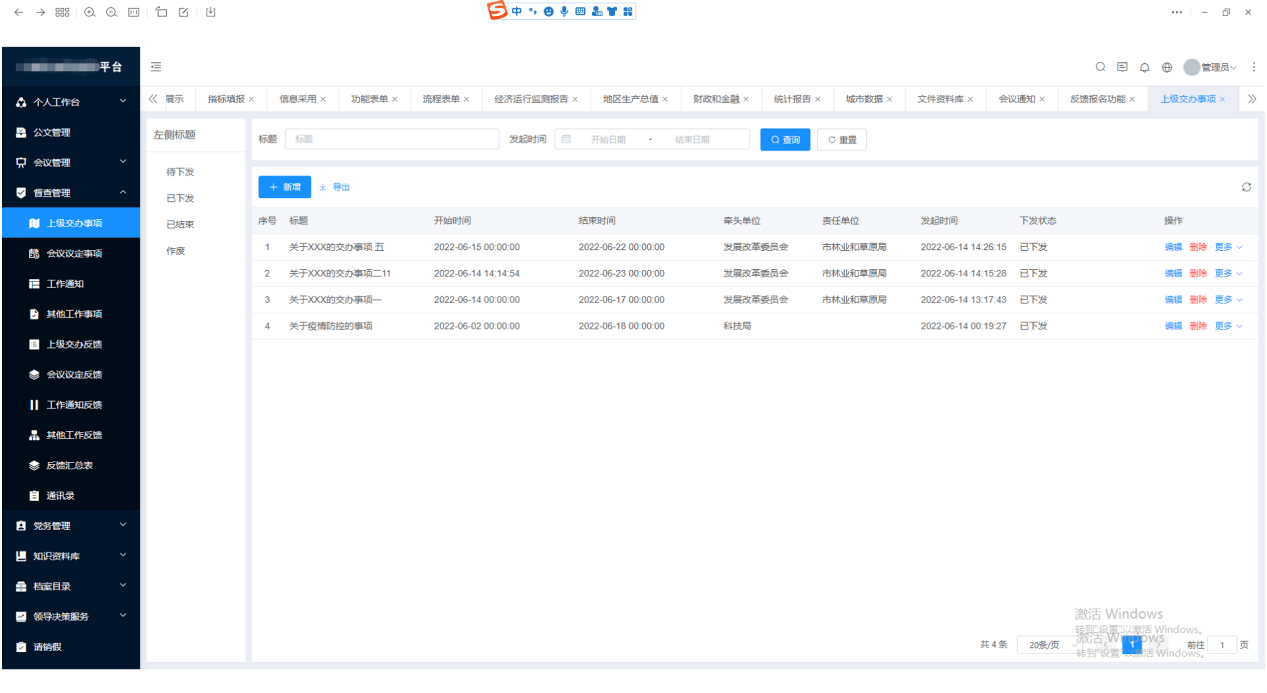Click the 新增 button
This screenshot has width=1267, height=693.
click(284, 187)
